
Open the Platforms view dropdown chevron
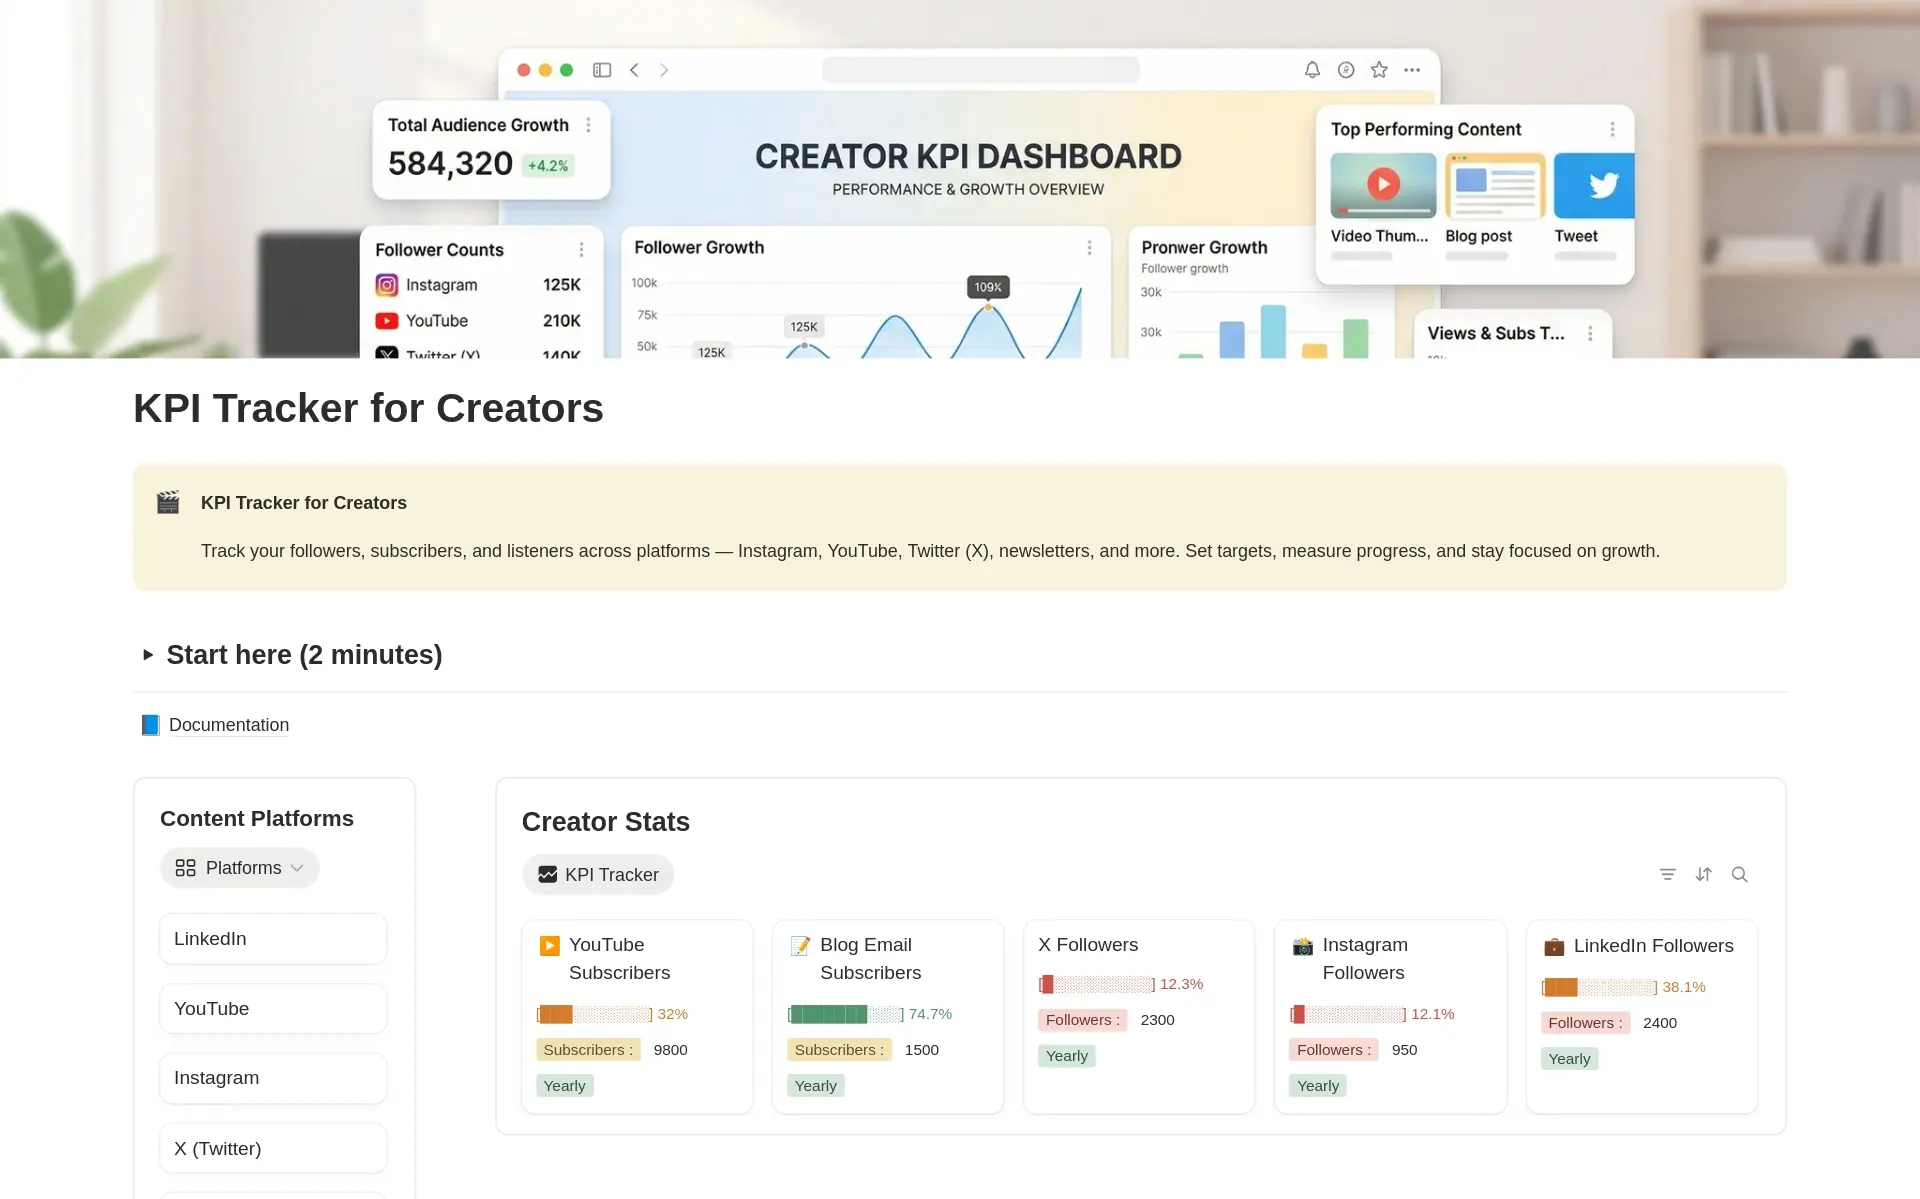(297, 868)
